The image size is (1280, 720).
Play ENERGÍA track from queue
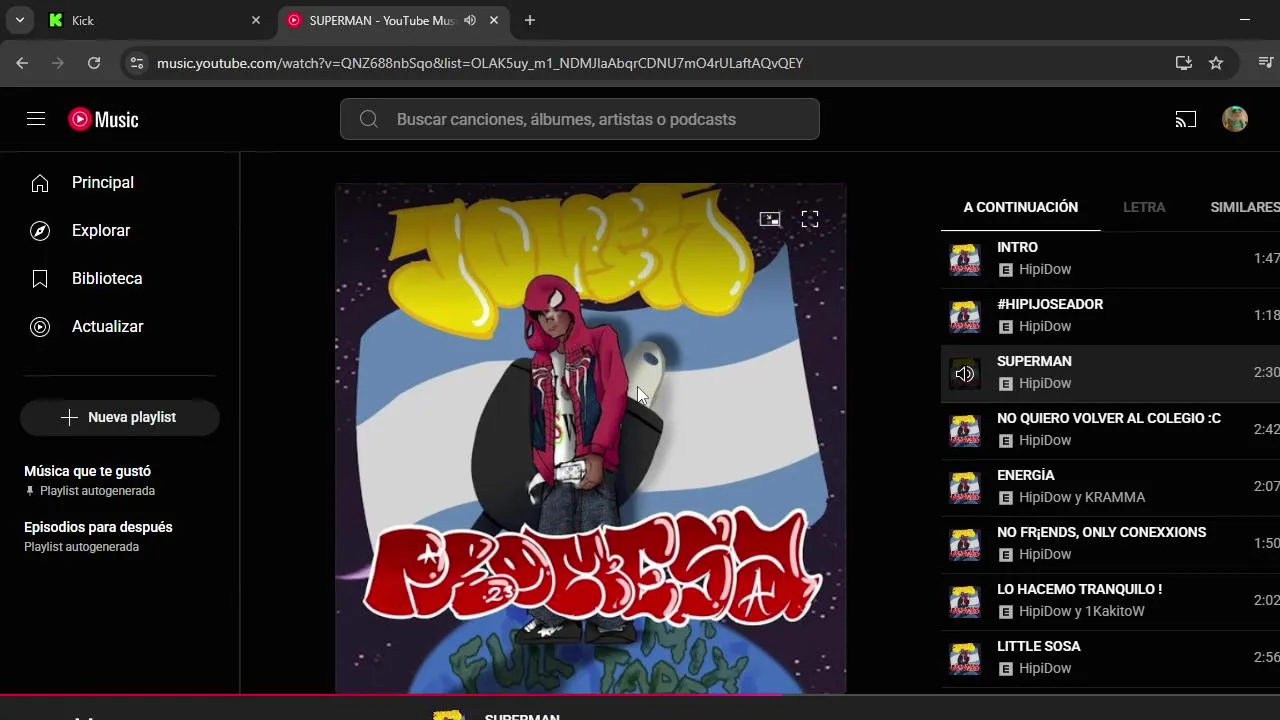coord(1110,487)
